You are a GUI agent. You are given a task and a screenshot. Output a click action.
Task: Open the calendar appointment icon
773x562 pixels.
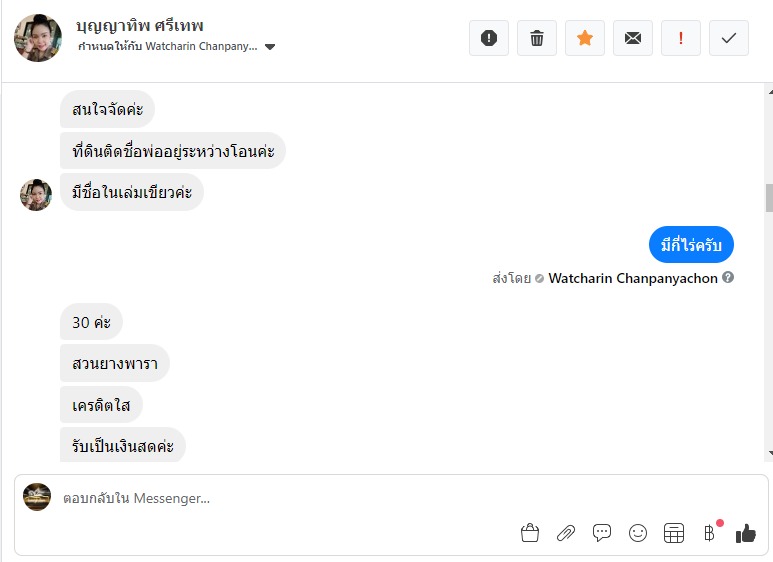pos(674,533)
